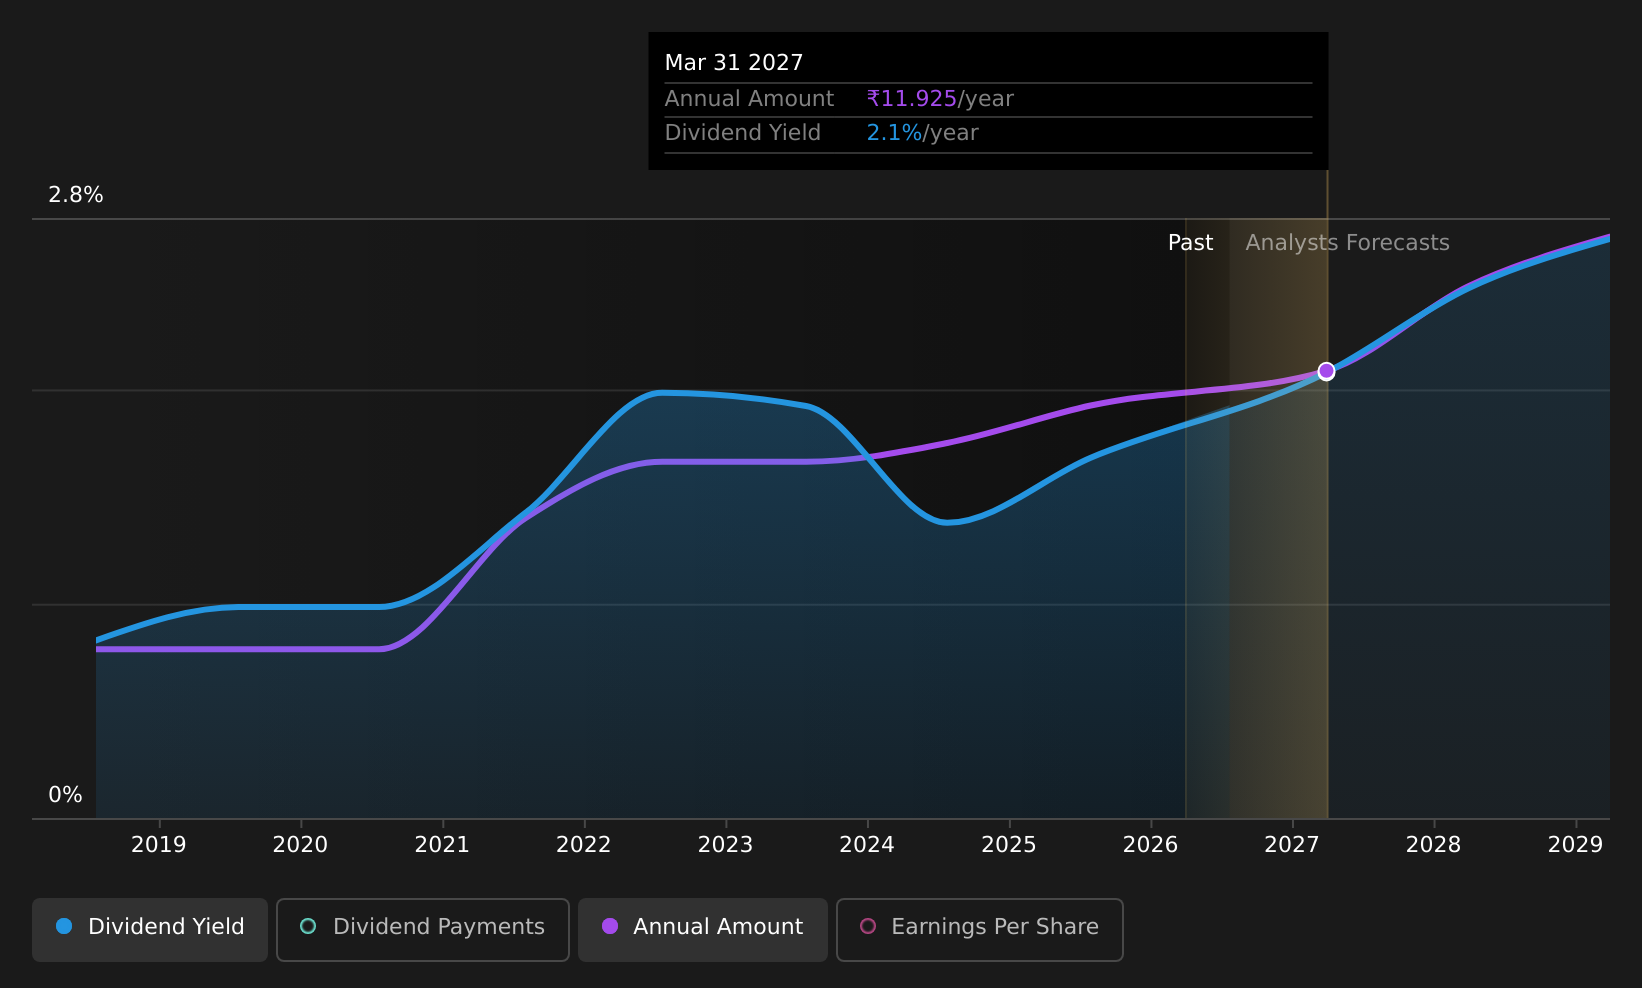1642x988 pixels.
Task: Click the 2027 x-axis label
Action: [x=1292, y=845]
